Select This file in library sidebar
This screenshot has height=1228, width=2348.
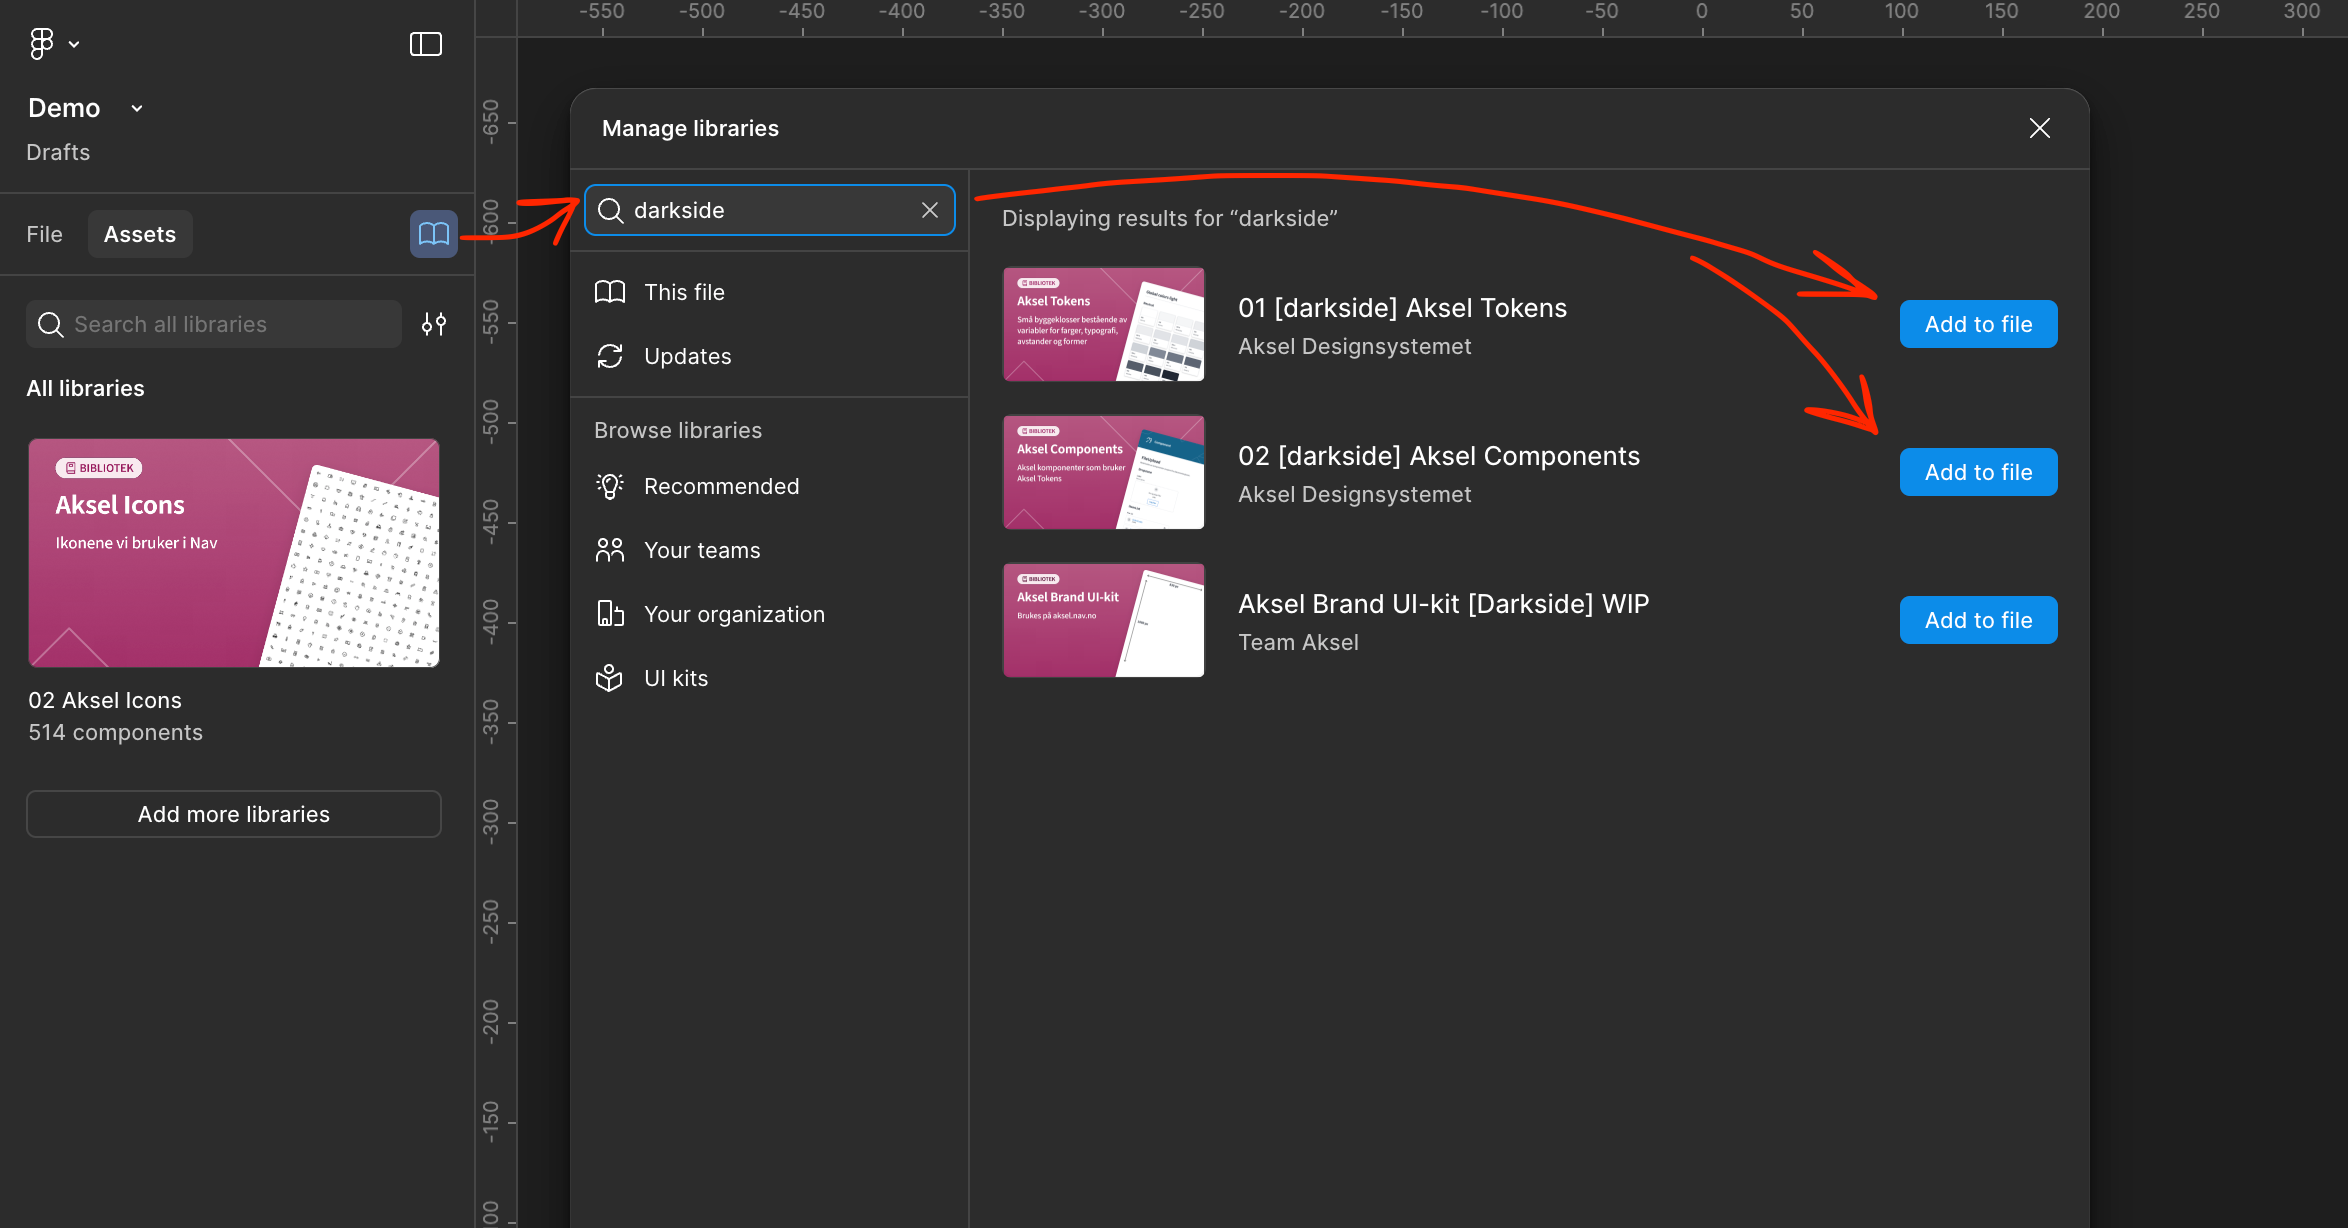coord(684,292)
